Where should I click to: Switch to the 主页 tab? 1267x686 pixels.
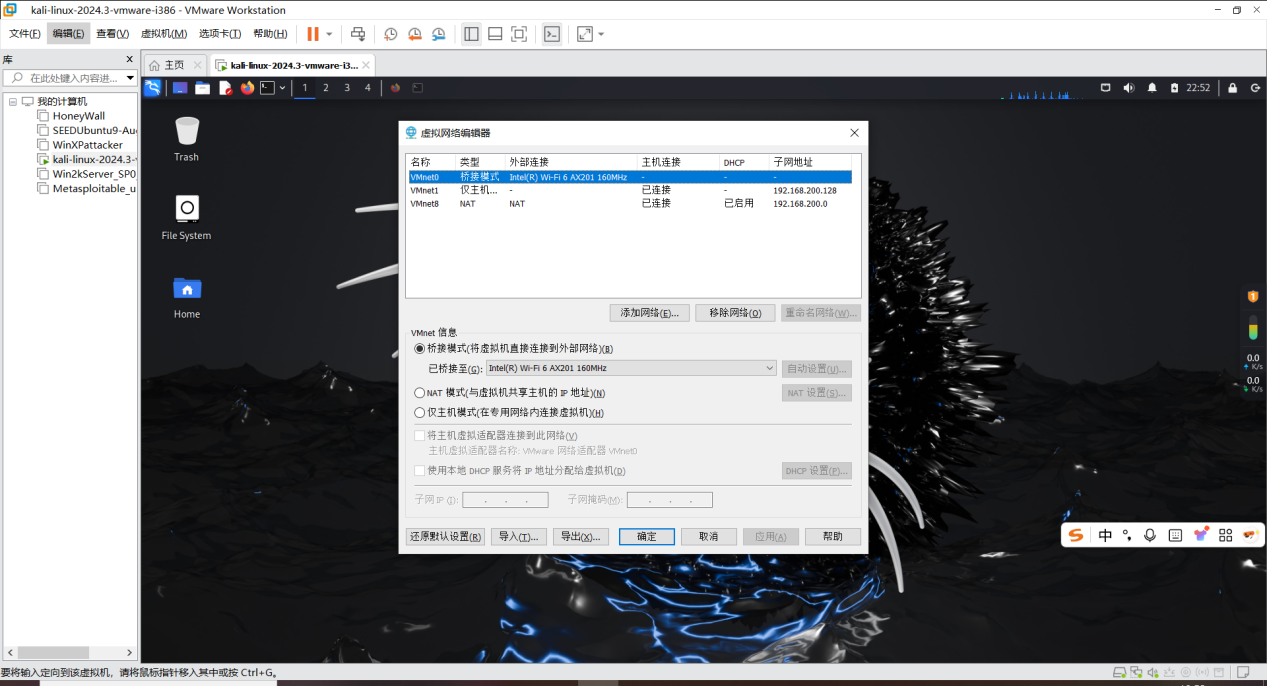pos(175,65)
